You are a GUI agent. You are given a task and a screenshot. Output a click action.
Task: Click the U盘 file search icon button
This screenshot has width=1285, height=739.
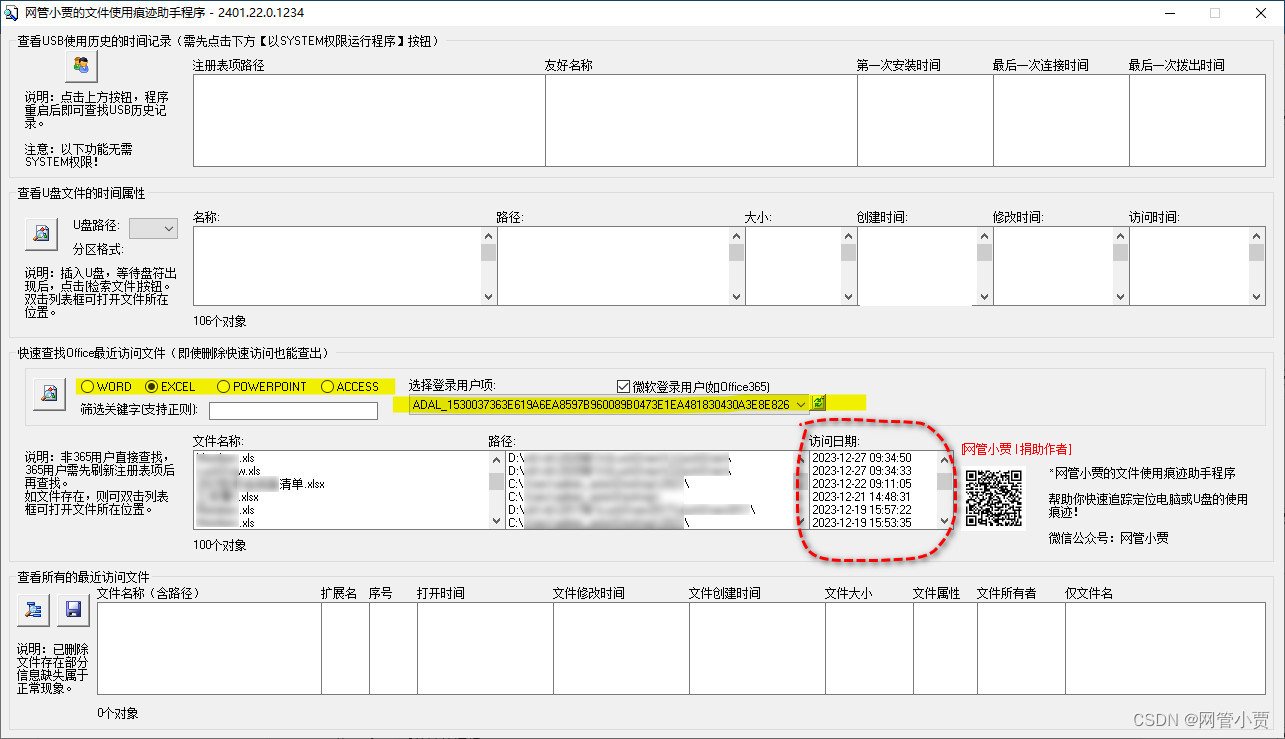click(x=41, y=234)
